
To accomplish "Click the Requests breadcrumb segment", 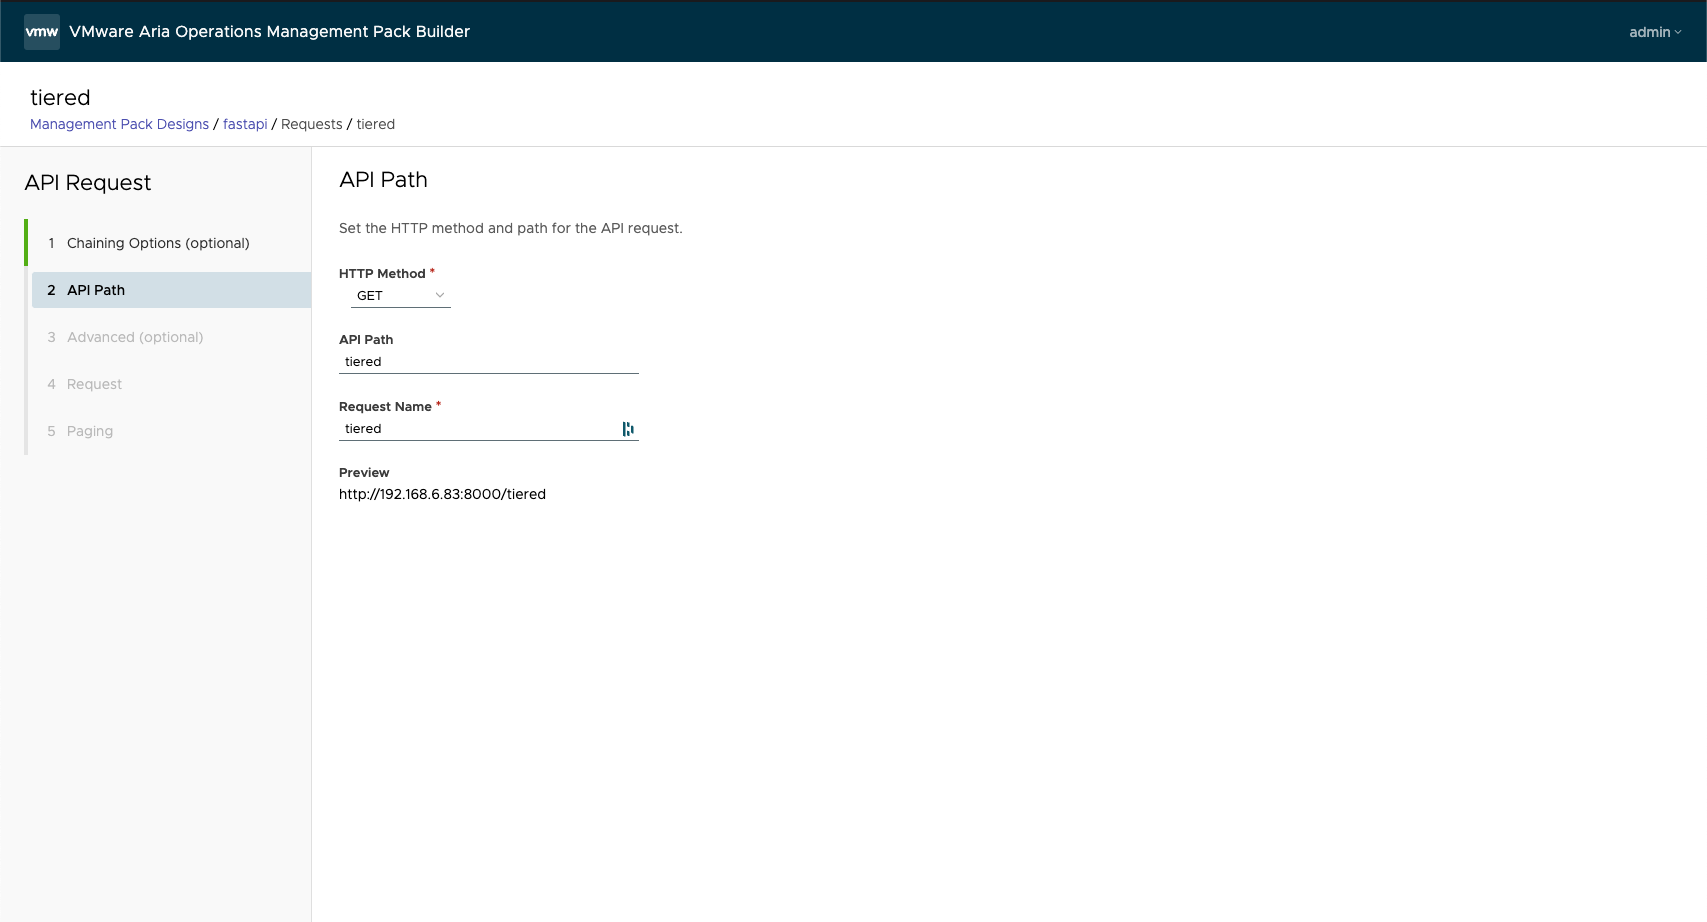I will pos(311,124).
